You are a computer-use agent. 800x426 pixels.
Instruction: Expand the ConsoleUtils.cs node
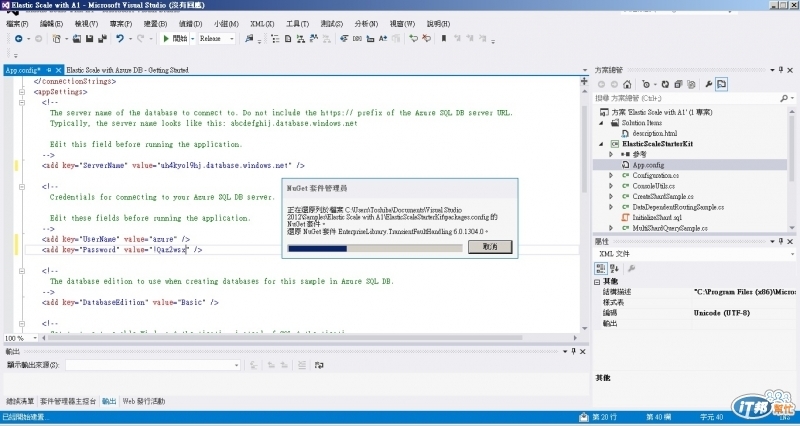pos(611,186)
